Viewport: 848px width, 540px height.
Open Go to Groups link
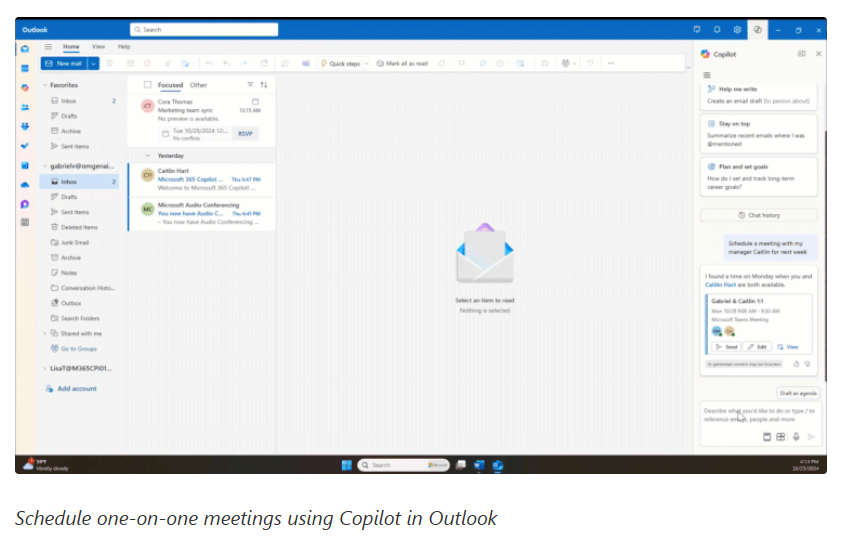[x=74, y=349]
